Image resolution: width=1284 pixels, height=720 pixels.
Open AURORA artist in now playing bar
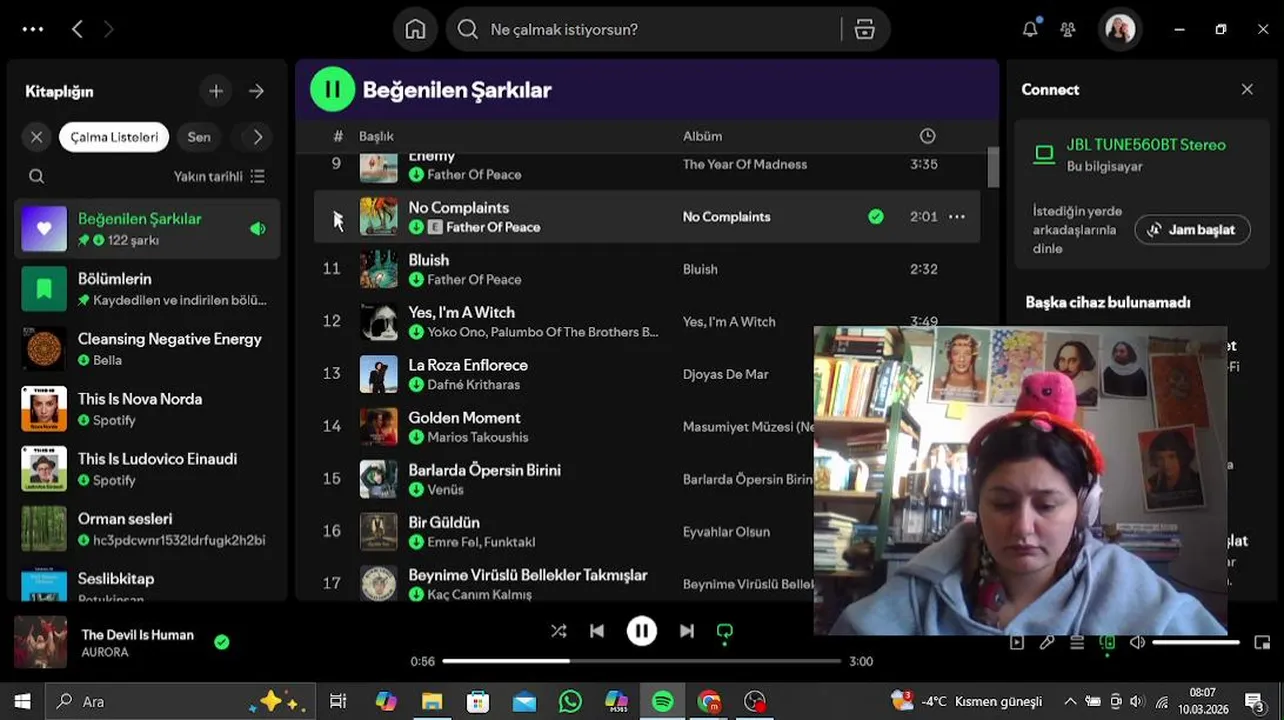coord(105,652)
